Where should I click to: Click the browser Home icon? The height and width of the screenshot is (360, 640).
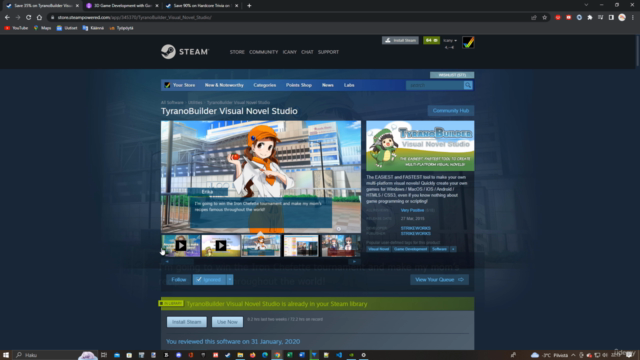[x=39, y=18]
